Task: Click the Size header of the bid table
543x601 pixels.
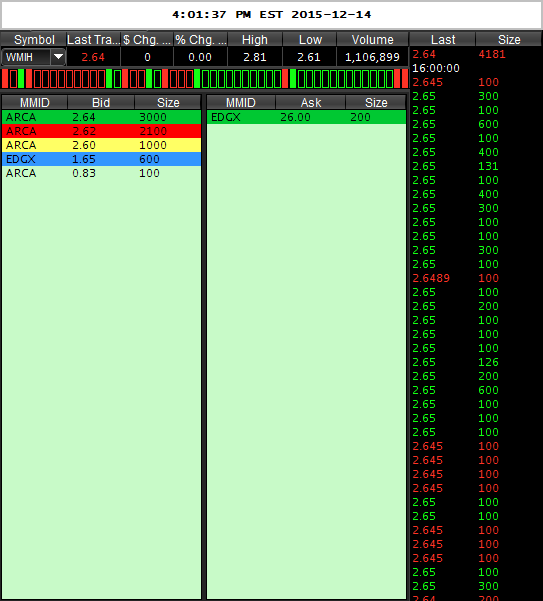Action: click(168, 102)
